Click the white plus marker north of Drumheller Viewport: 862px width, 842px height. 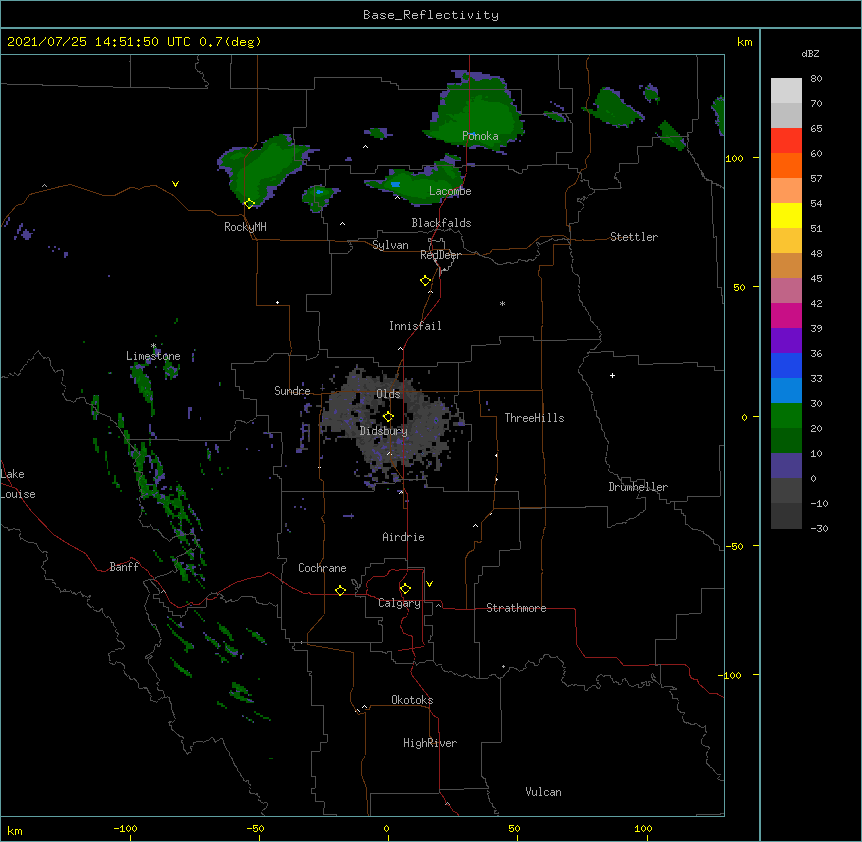tap(612, 375)
